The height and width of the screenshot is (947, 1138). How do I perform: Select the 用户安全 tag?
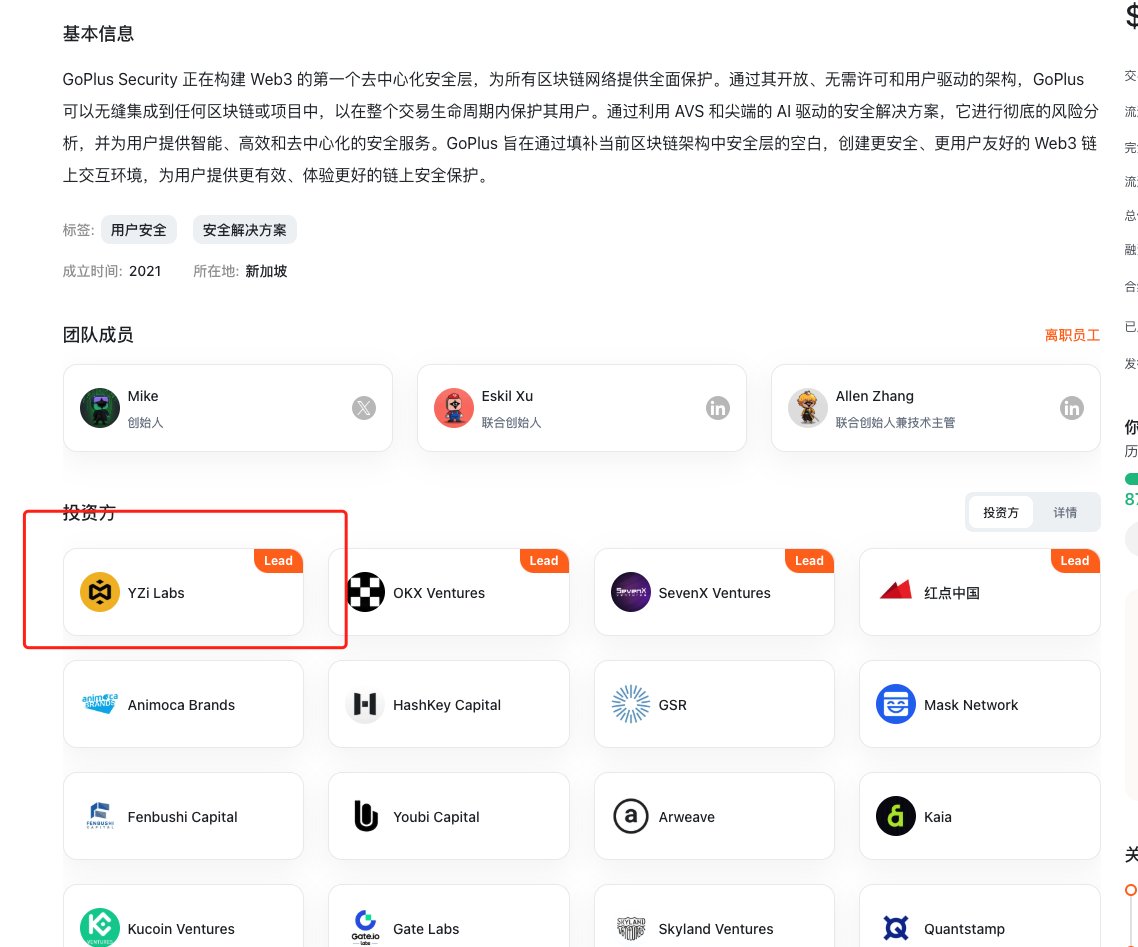(139, 230)
